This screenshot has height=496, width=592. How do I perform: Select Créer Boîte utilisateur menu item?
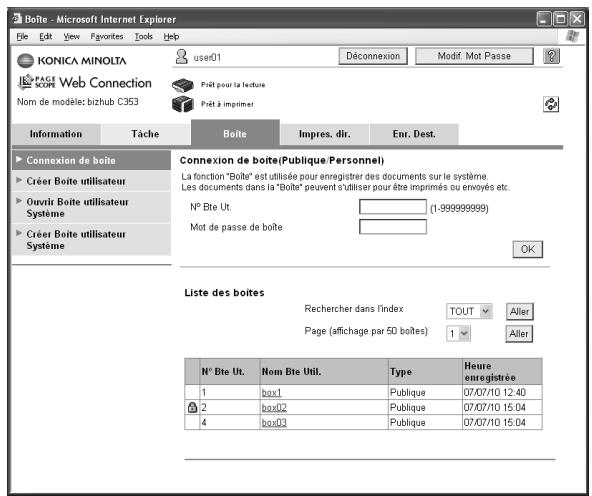(x=91, y=181)
